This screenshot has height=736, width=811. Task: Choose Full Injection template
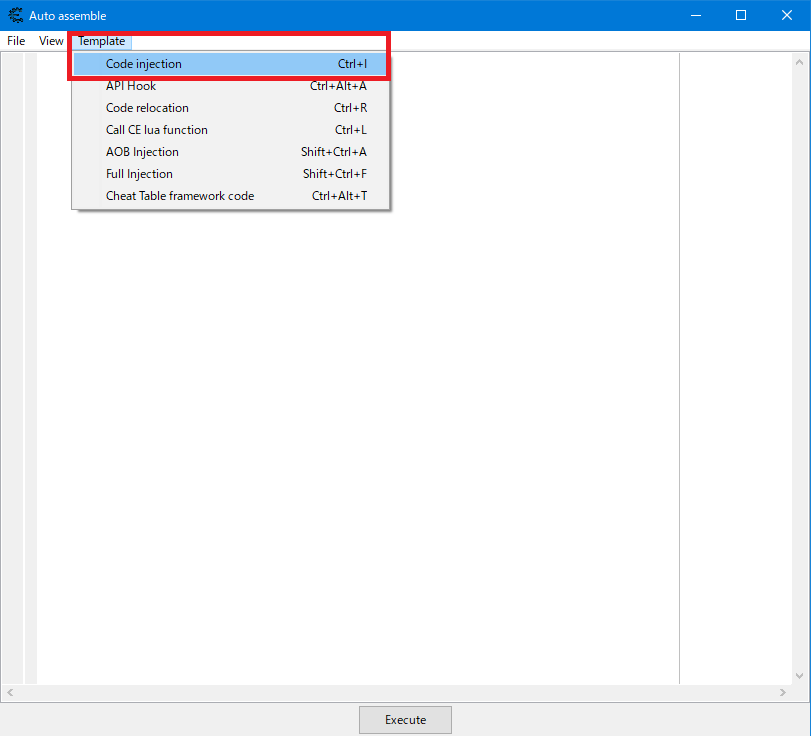[230, 174]
